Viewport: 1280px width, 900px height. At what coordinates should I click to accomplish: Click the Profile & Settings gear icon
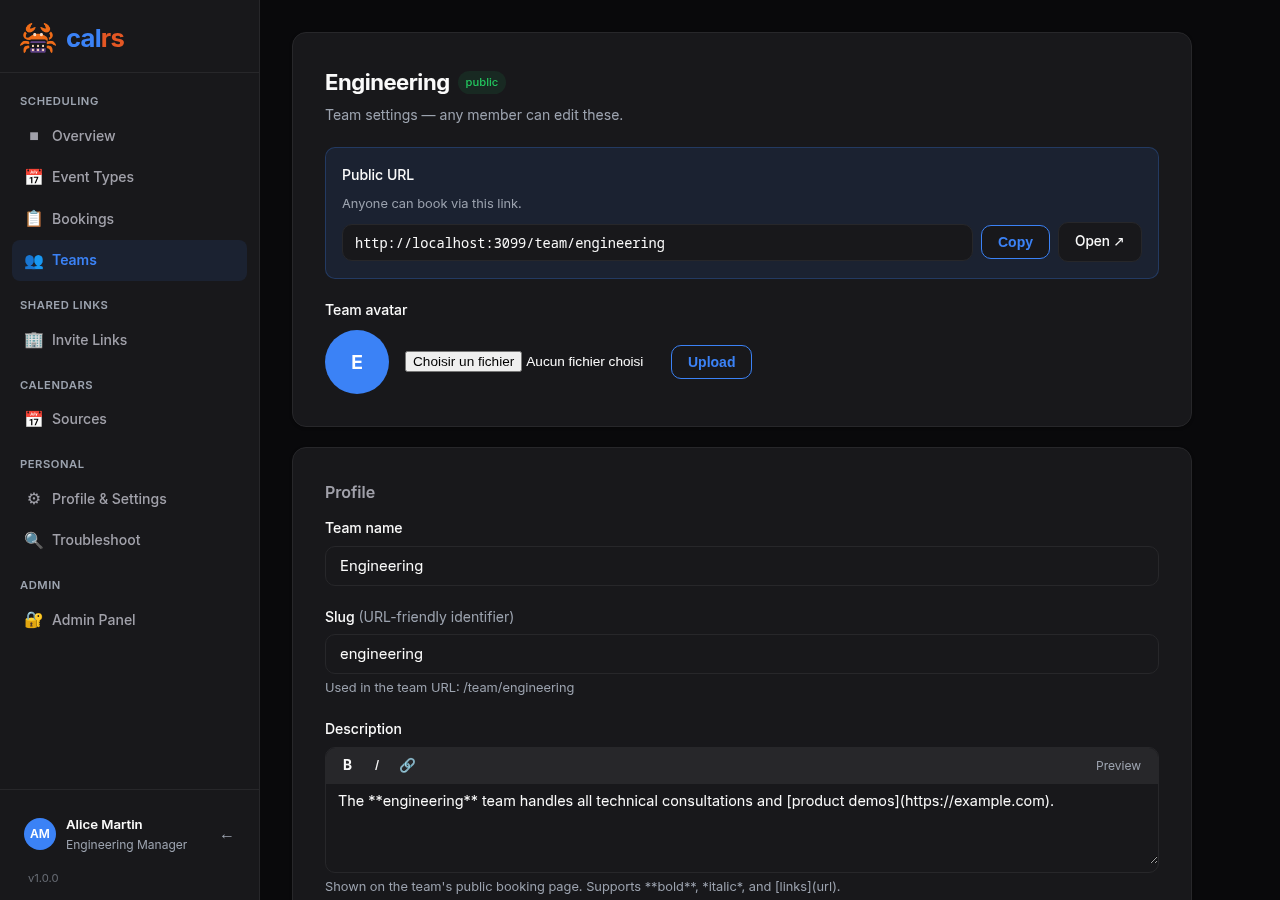click(34, 499)
